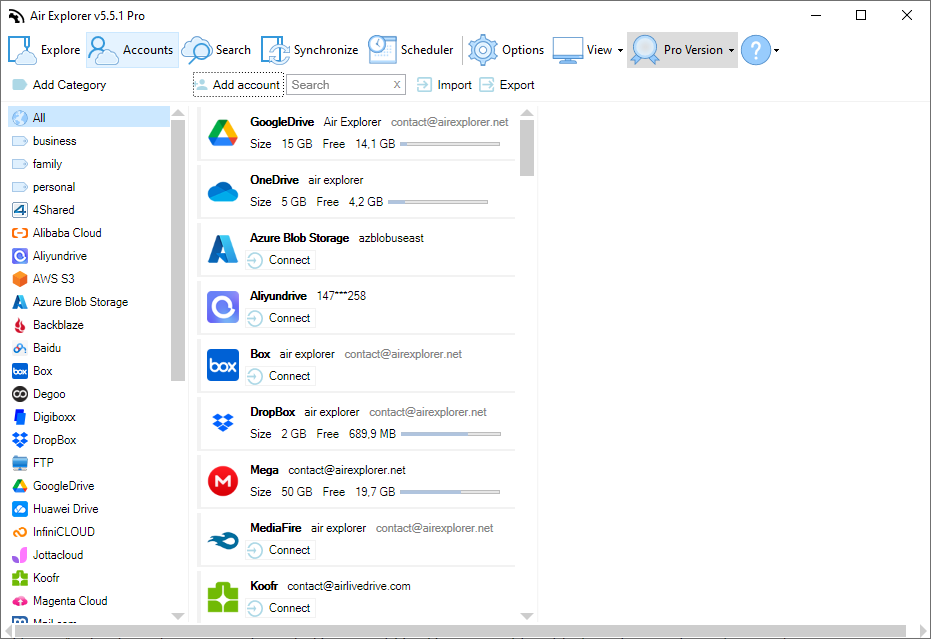Filter by Jottacloud in sidebar
This screenshot has width=931, height=639.
[89, 555]
